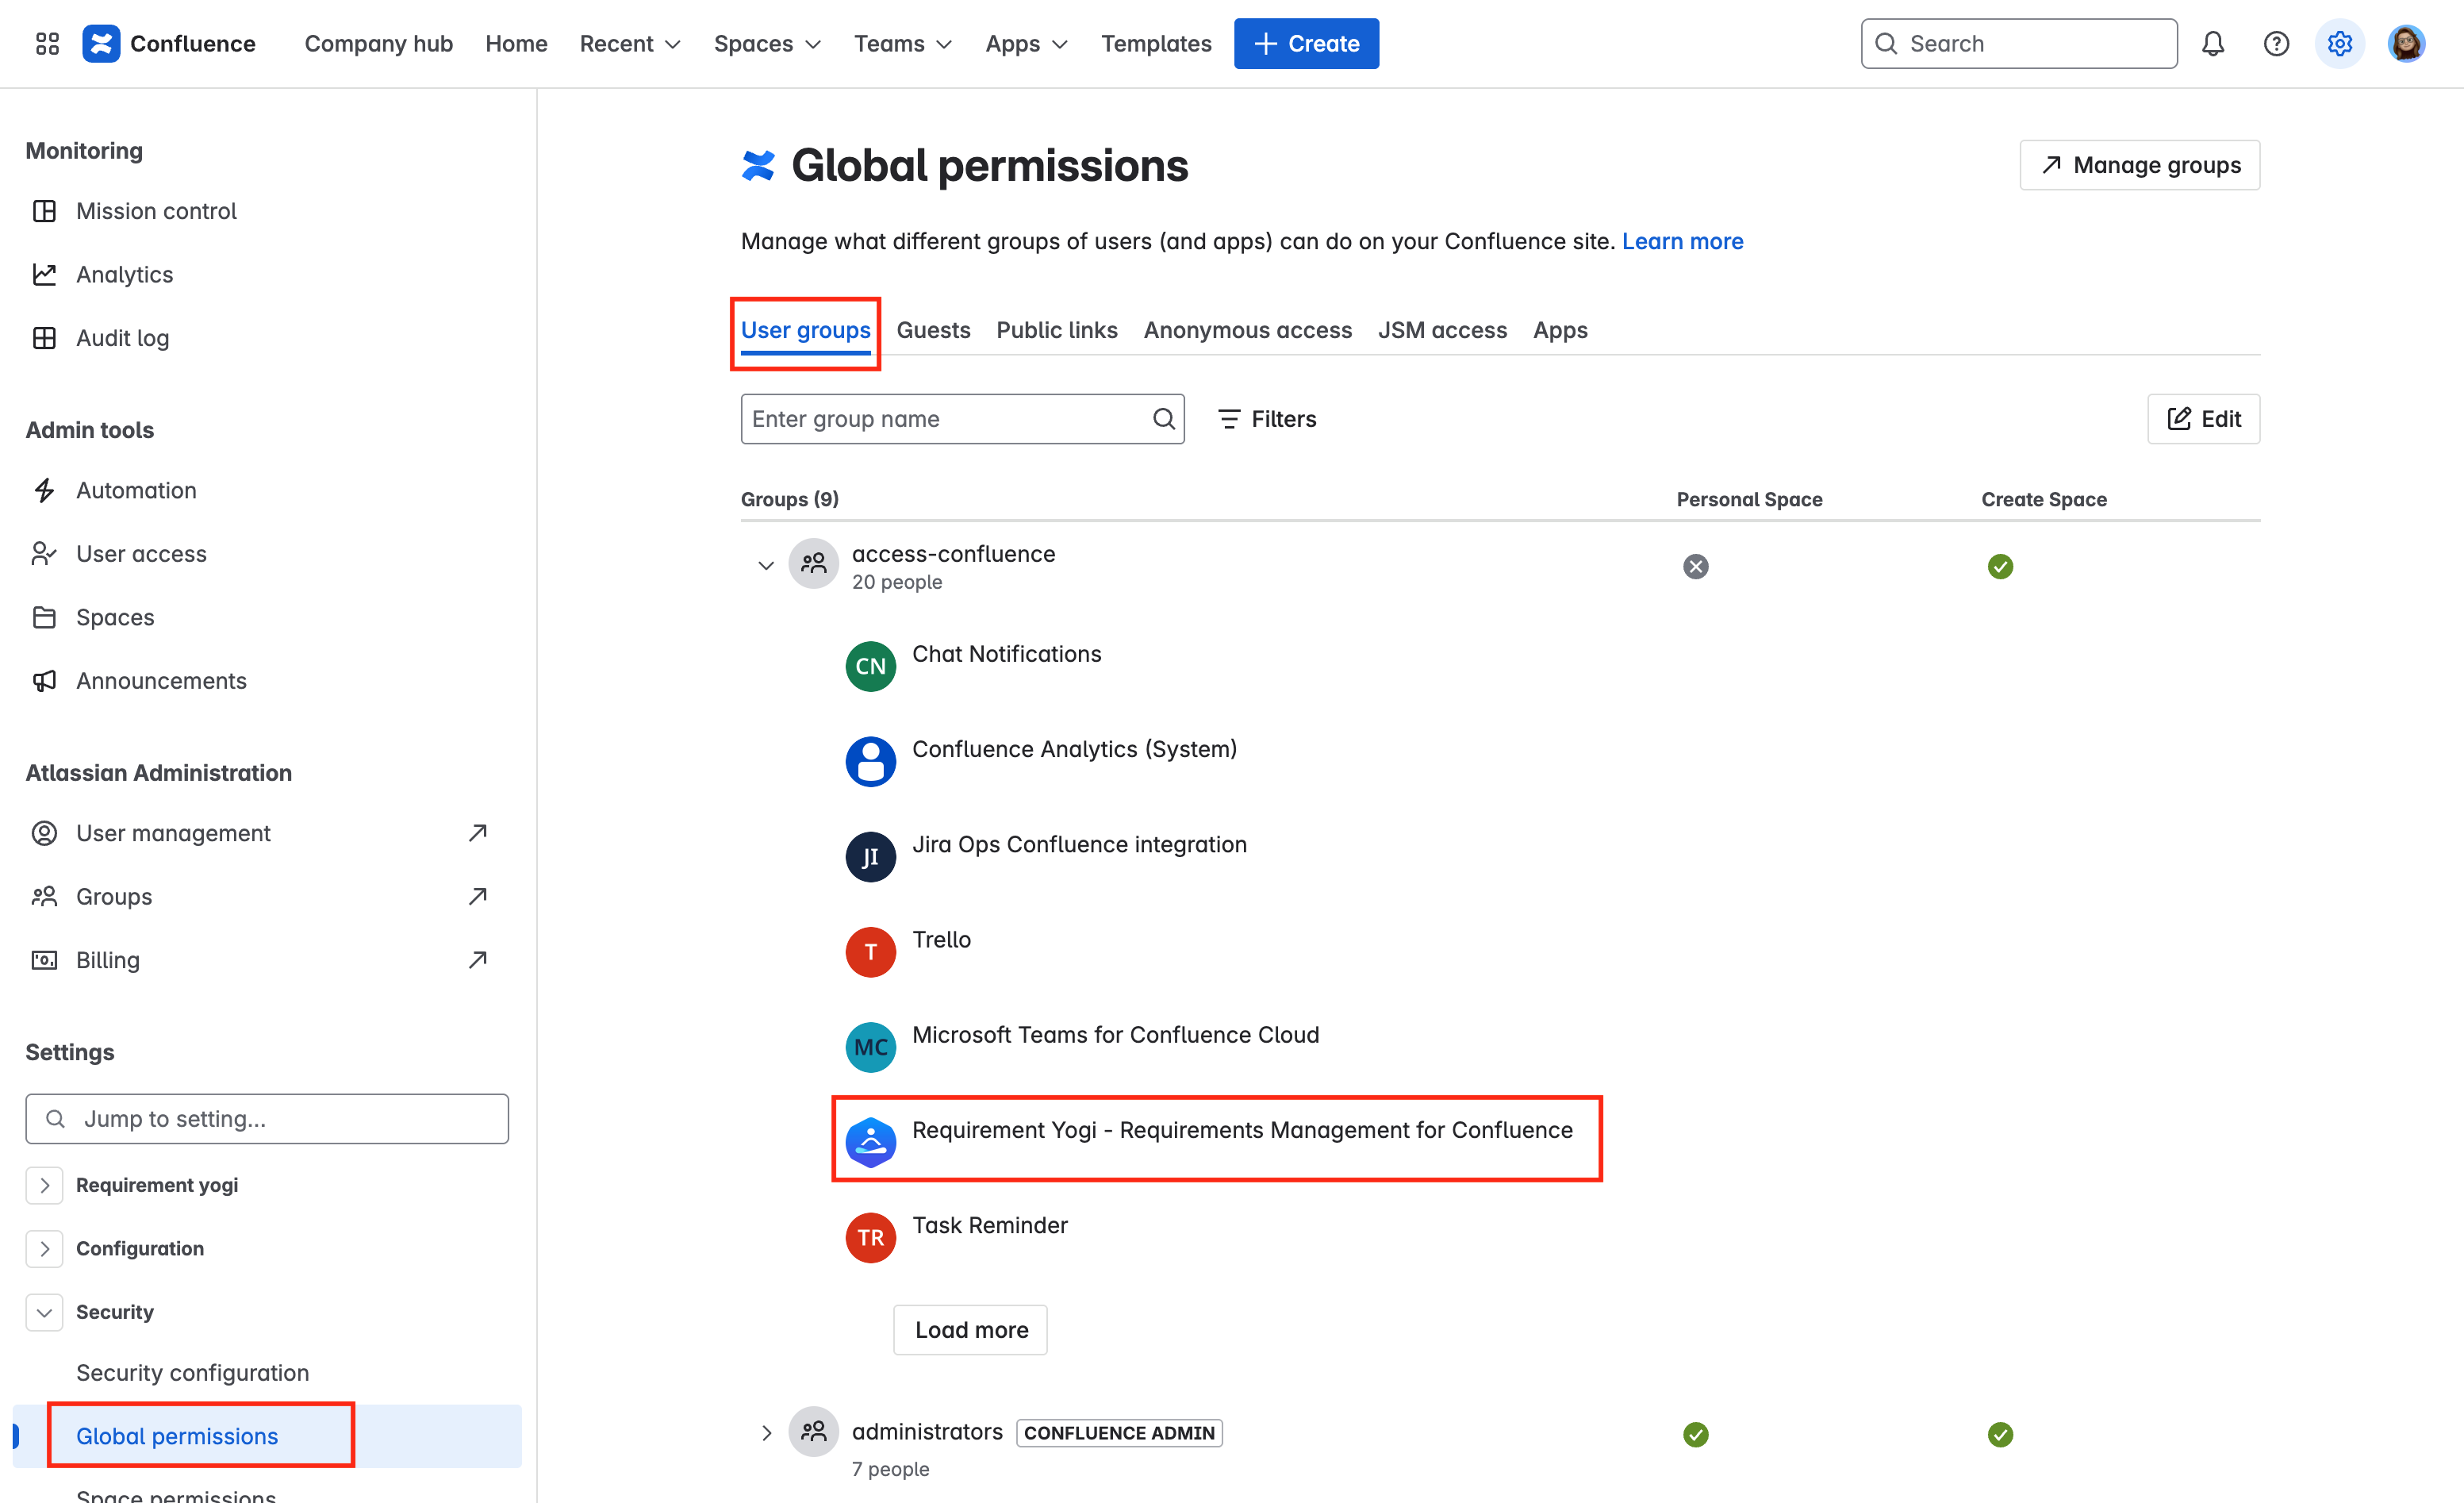The image size is (2464, 1503).
Task: Click the Manage groups button
Action: pos(2140,165)
